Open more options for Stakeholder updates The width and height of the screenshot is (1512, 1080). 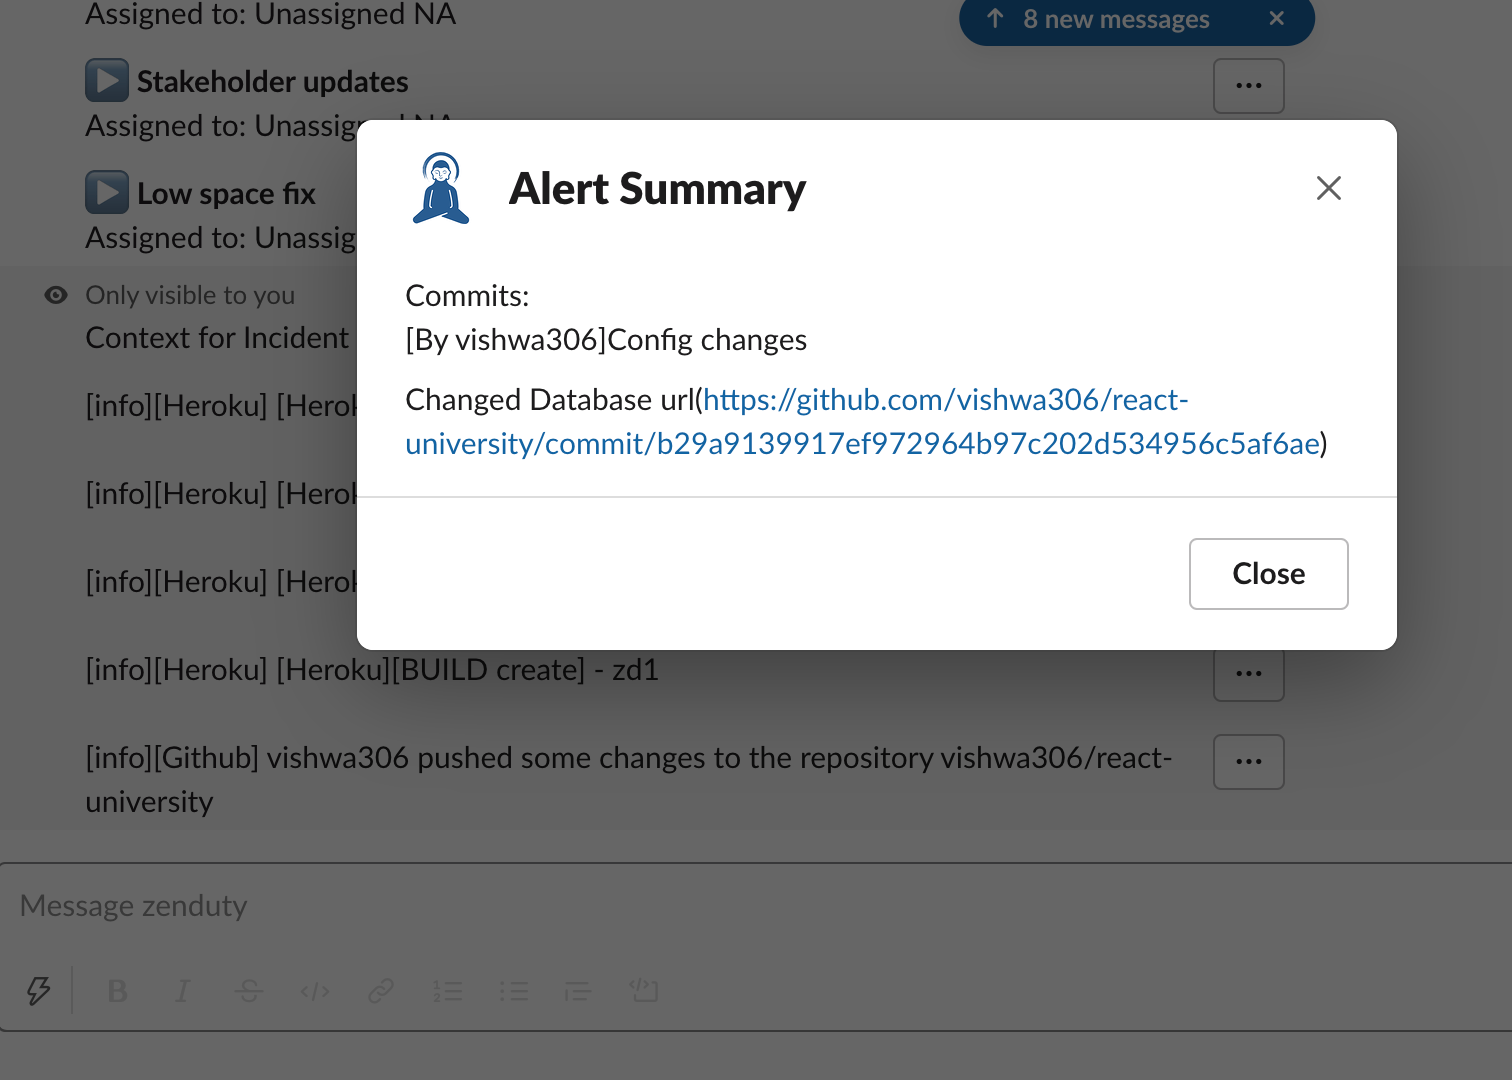click(x=1248, y=86)
